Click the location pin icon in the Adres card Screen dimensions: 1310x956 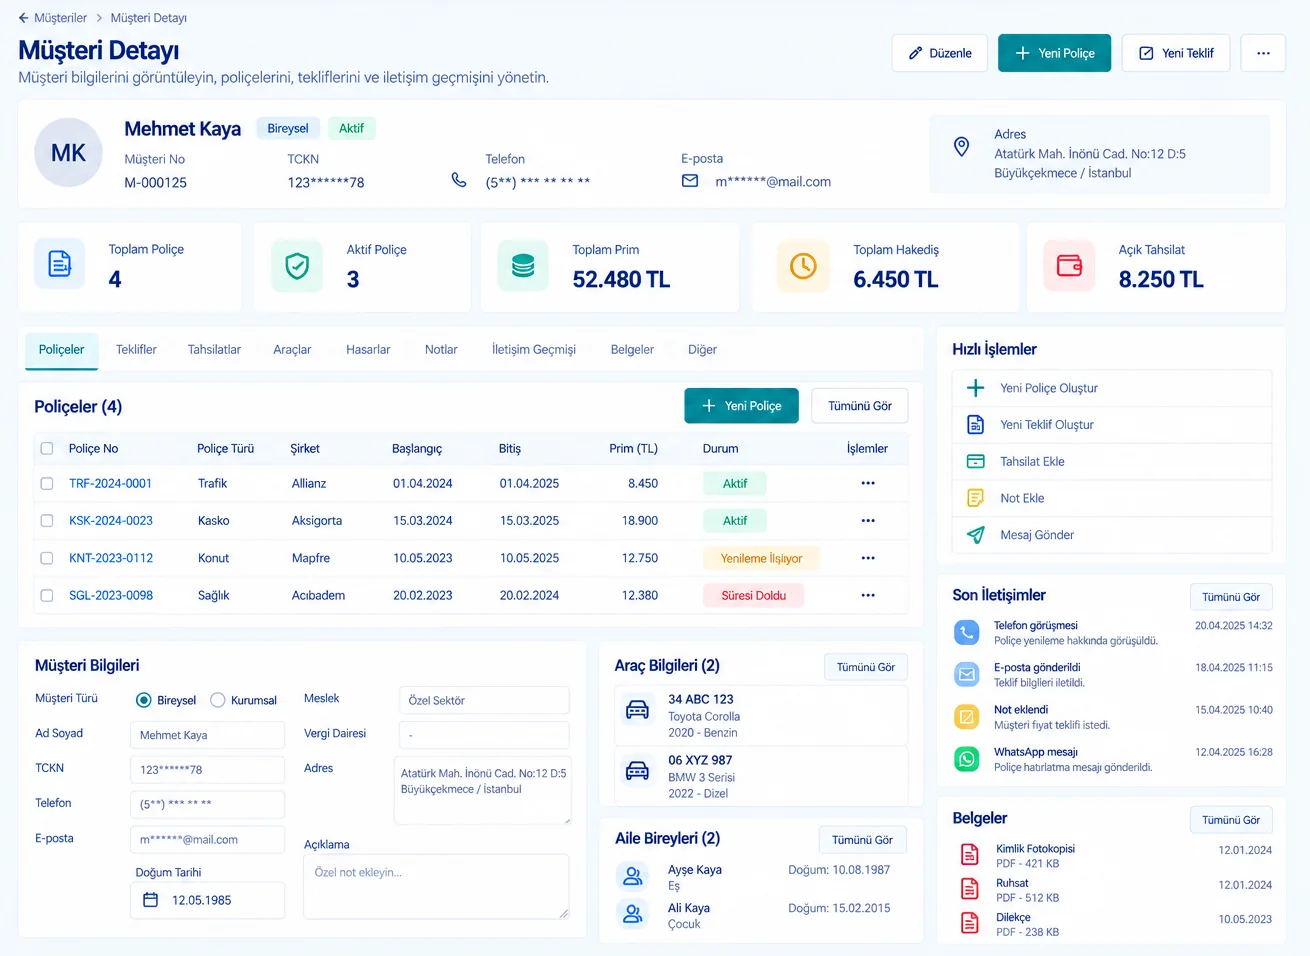(x=961, y=147)
